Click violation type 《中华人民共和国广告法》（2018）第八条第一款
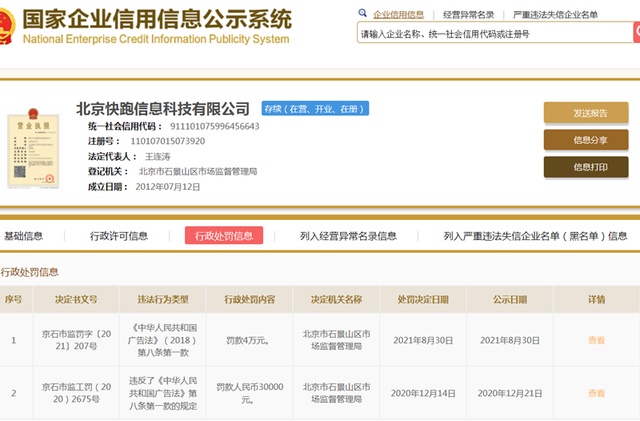Viewport: 640px width, 421px height. (163, 340)
